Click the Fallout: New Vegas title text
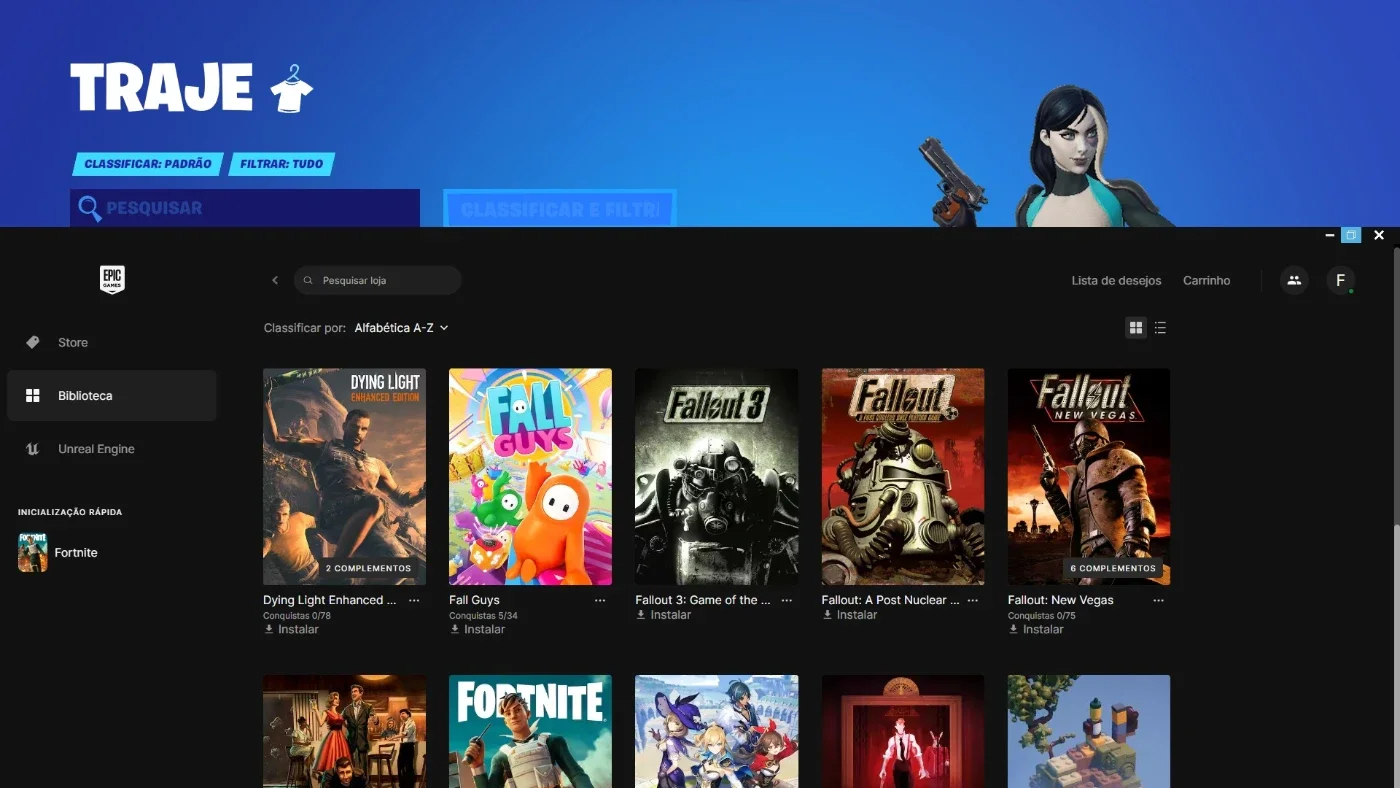The width and height of the screenshot is (1400, 788). 1061,601
